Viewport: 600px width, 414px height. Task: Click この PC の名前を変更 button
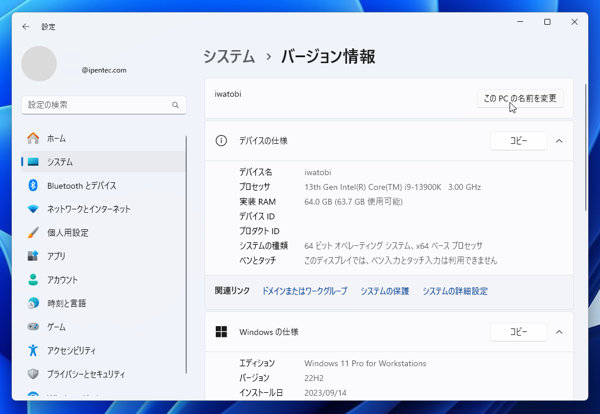[520, 99]
